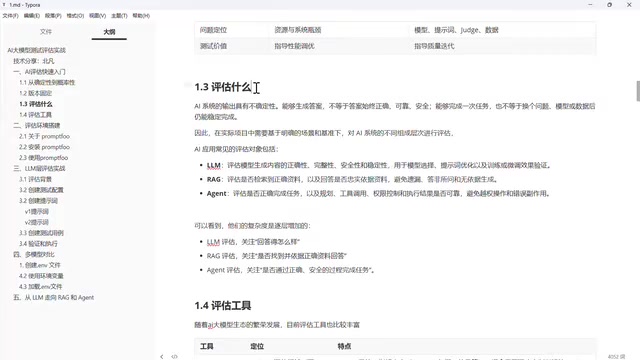The width and height of the screenshot is (640, 360).
Task: Select outline item 一、AI评估快速入门
Action: coord(39,71)
